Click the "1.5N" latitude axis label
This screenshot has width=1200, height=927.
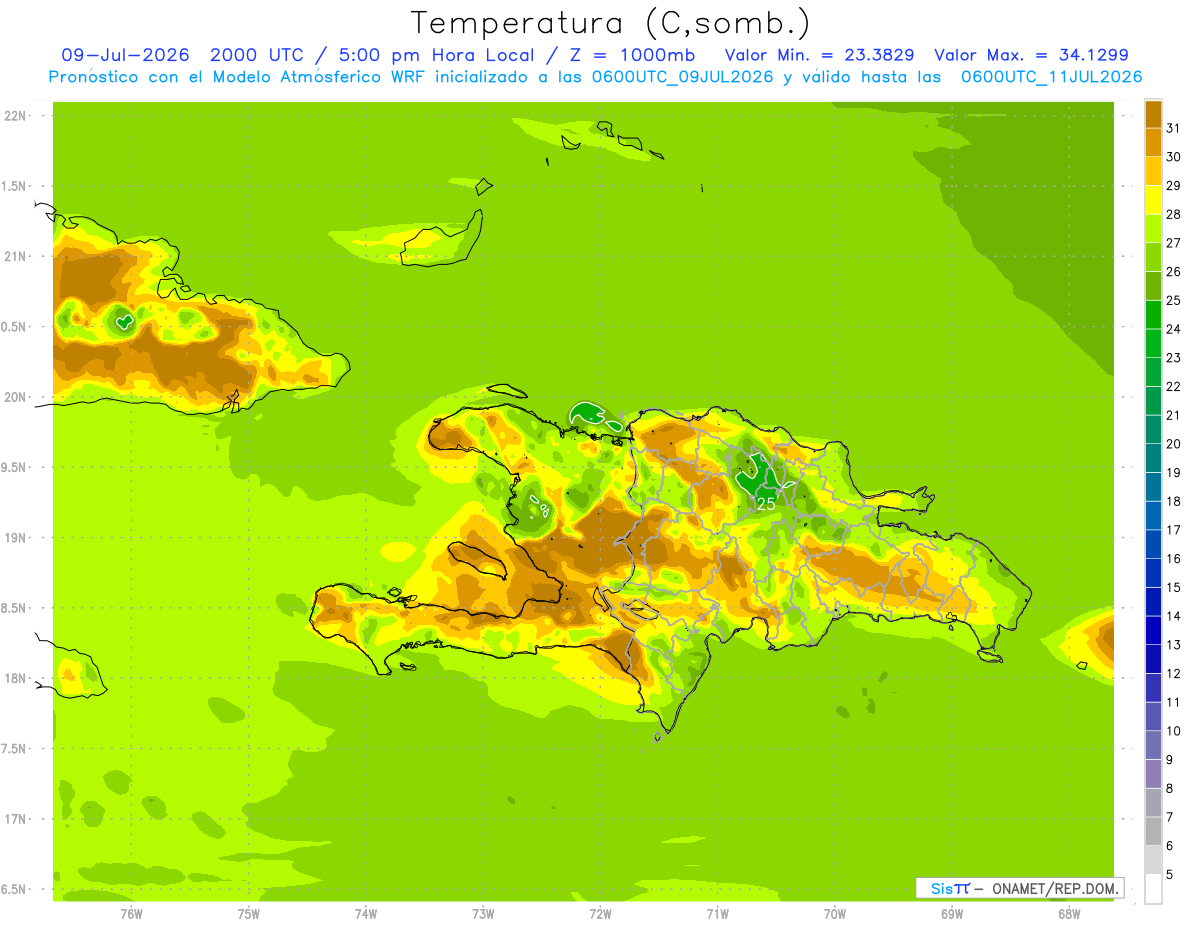(16, 187)
